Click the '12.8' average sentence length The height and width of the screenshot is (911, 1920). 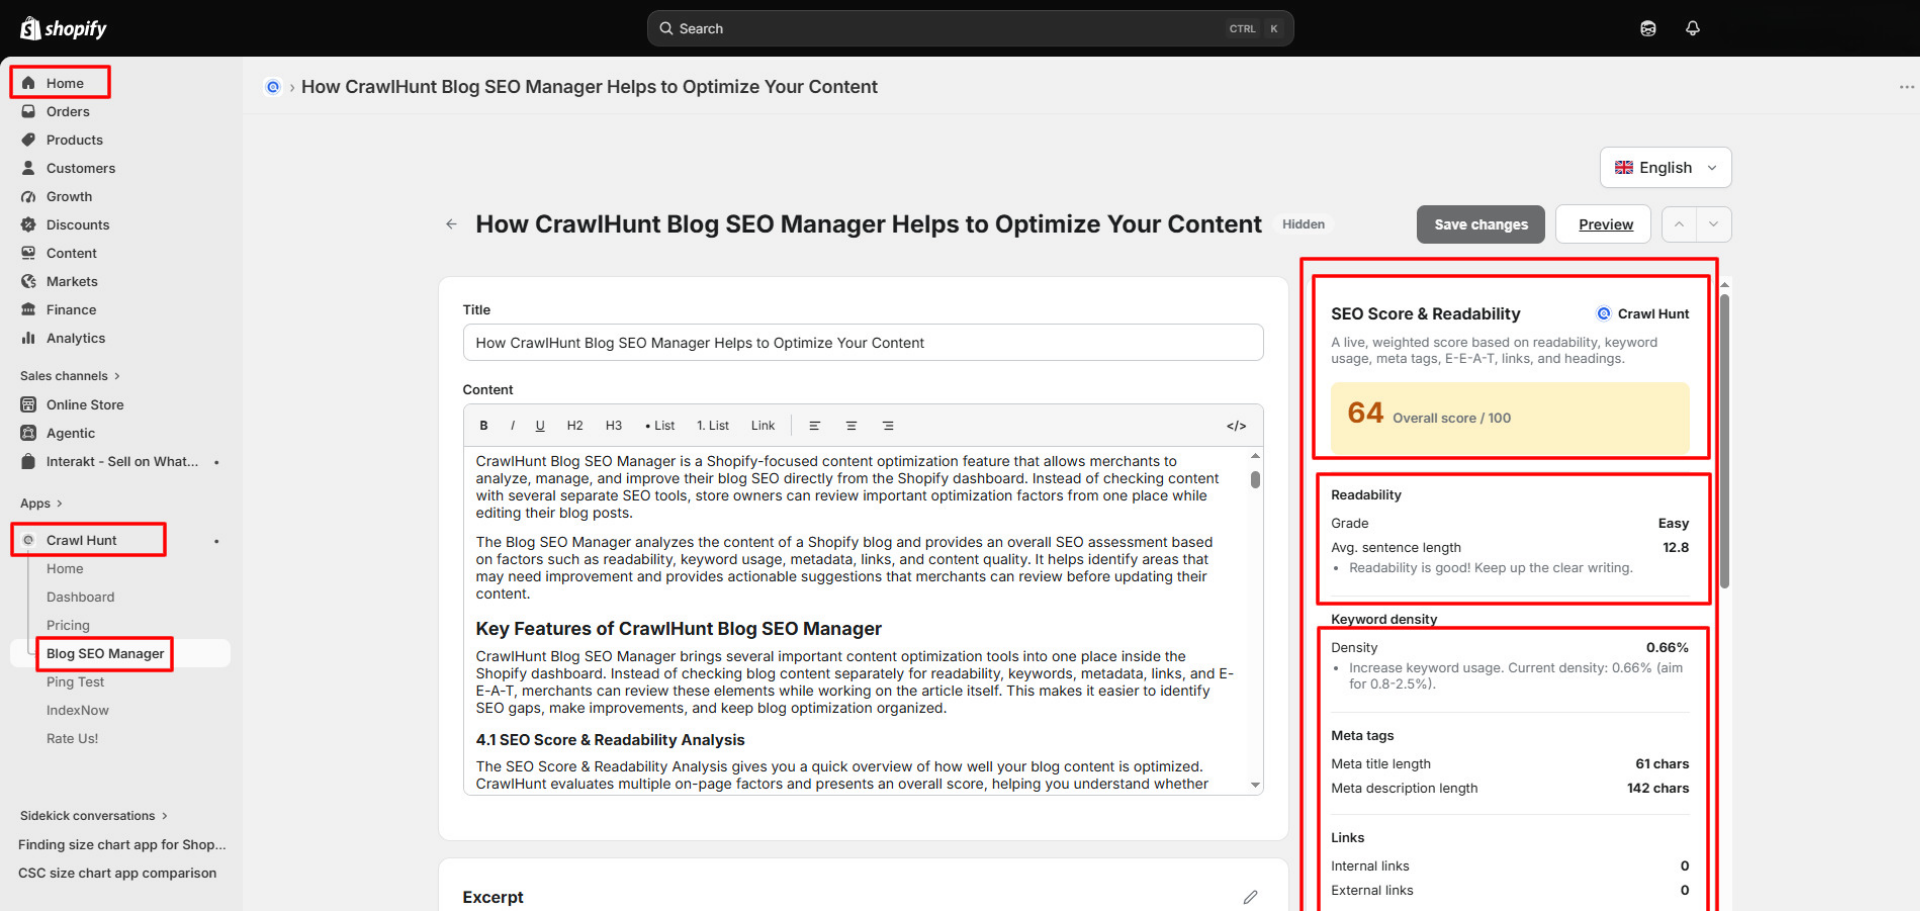click(x=1675, y=548)
